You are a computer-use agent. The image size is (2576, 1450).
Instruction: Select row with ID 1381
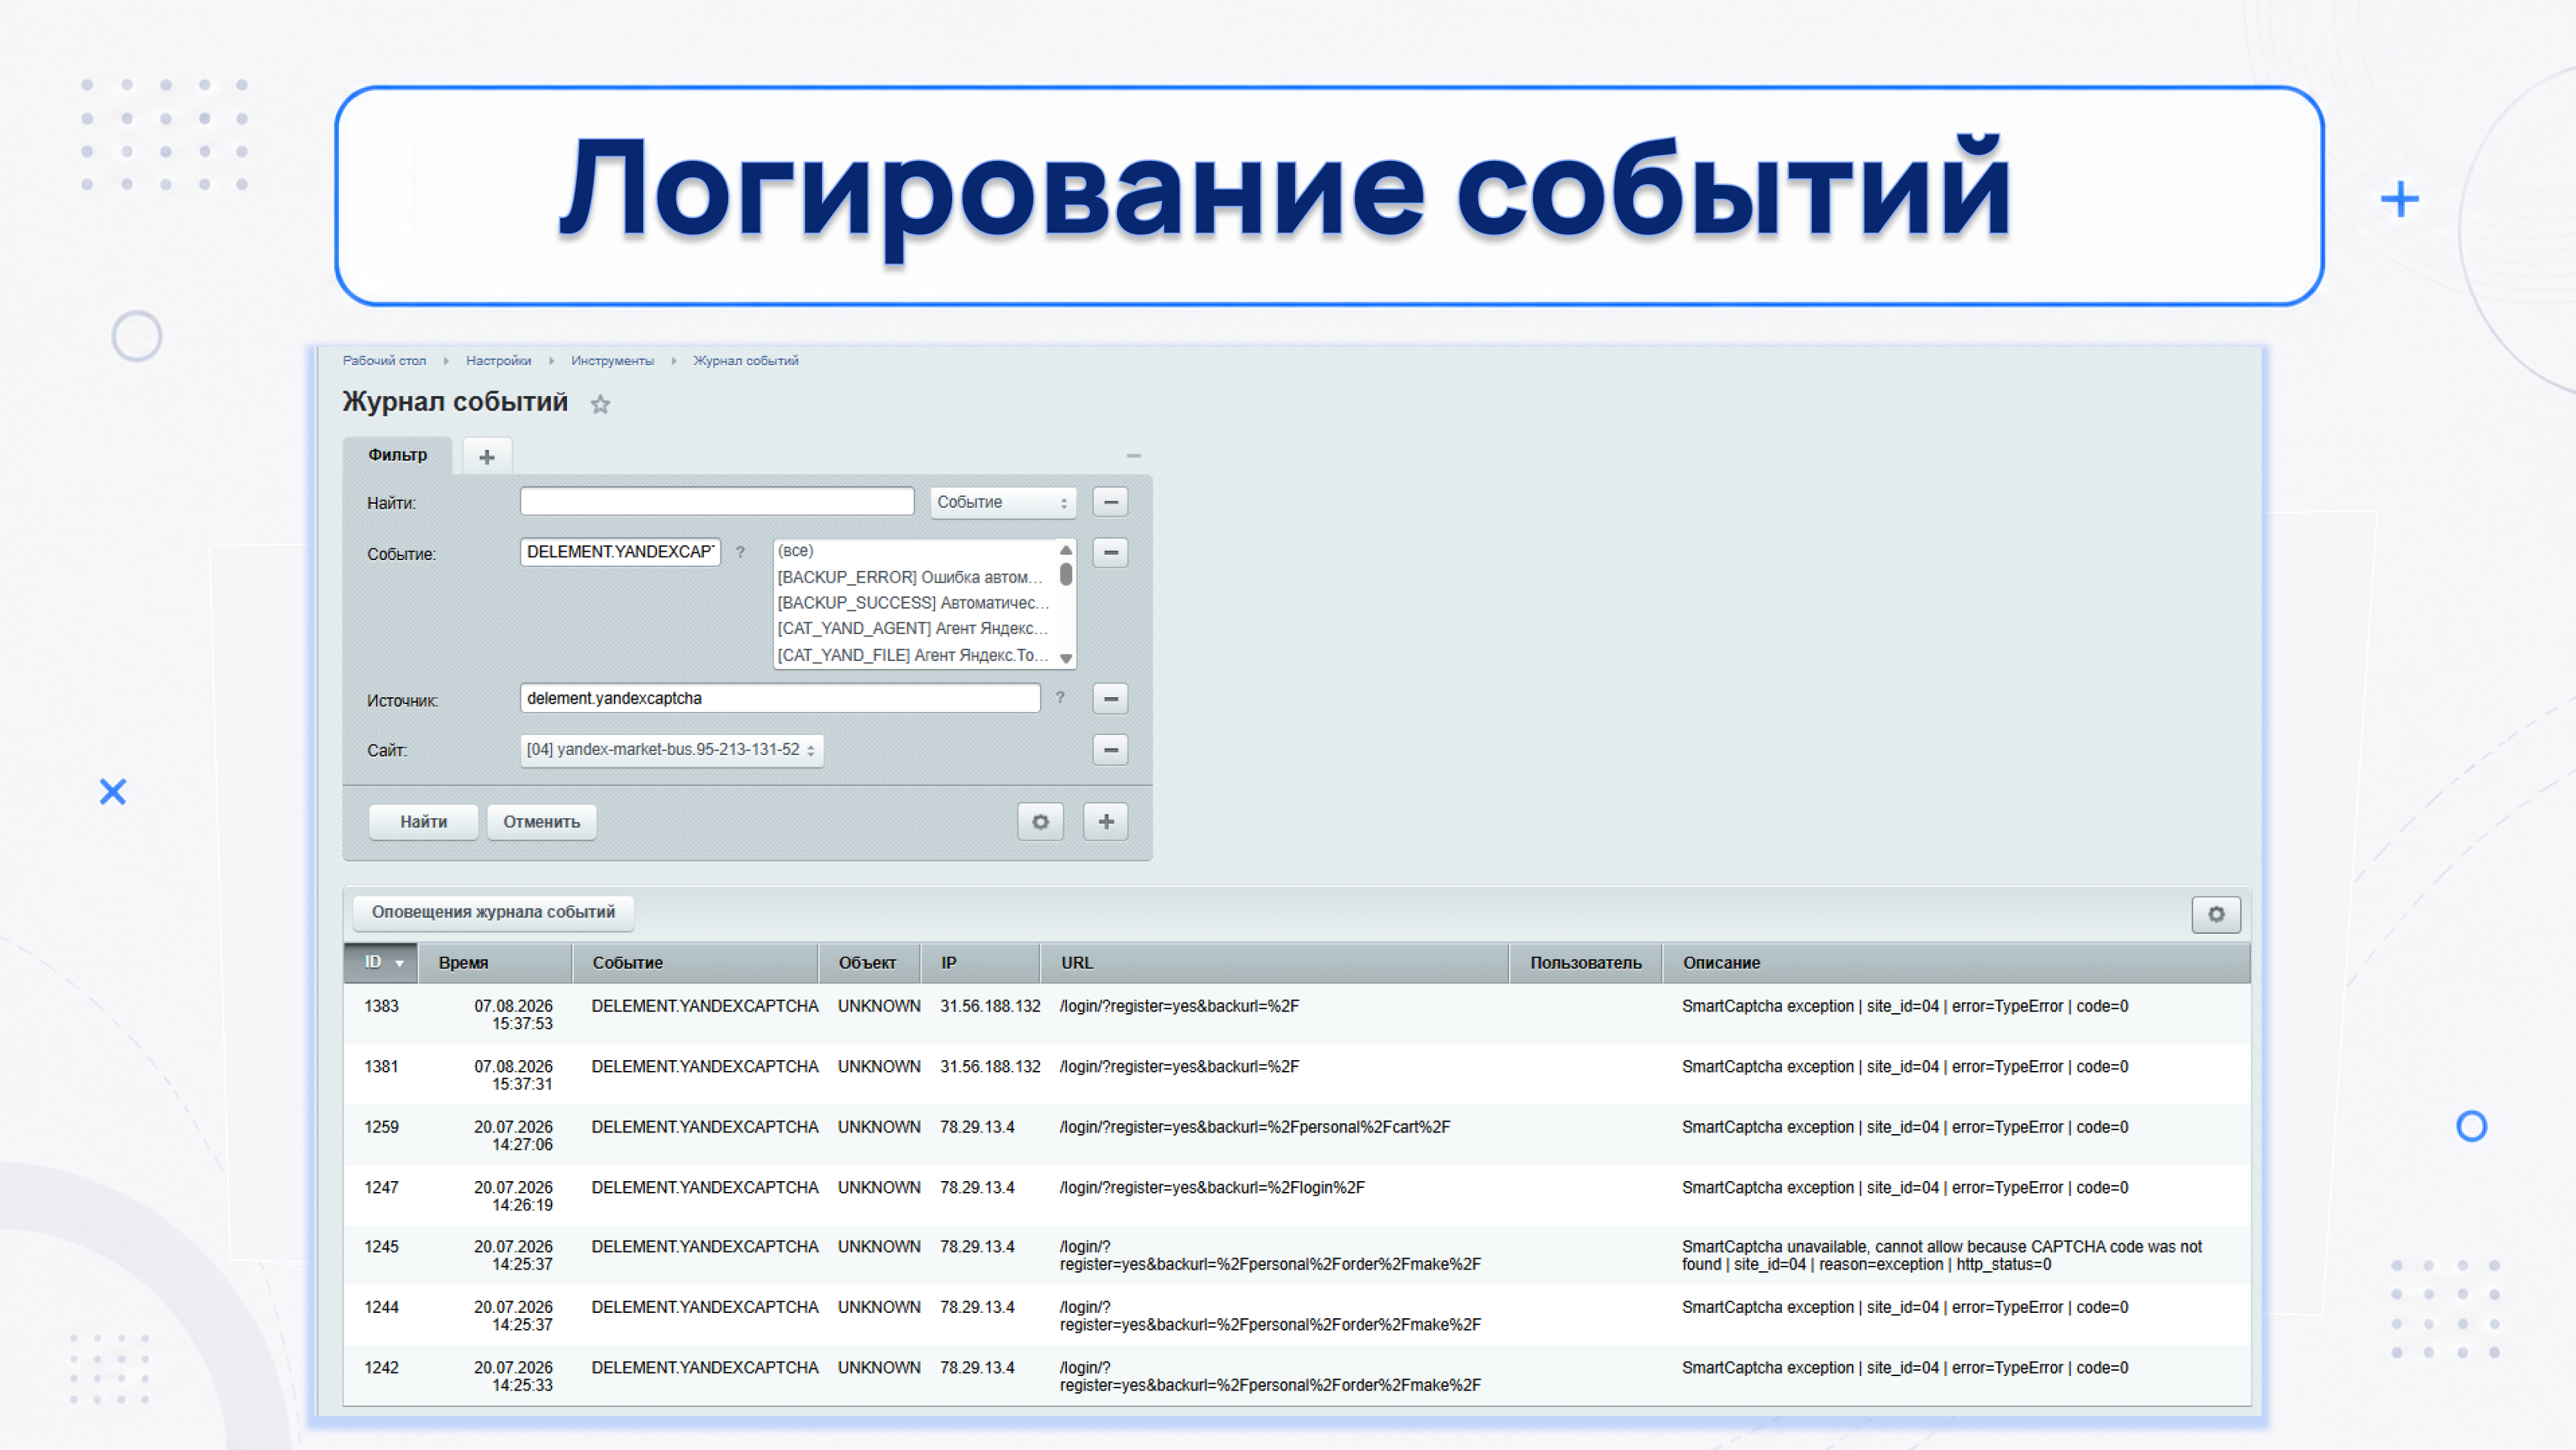[1296, 1075]
